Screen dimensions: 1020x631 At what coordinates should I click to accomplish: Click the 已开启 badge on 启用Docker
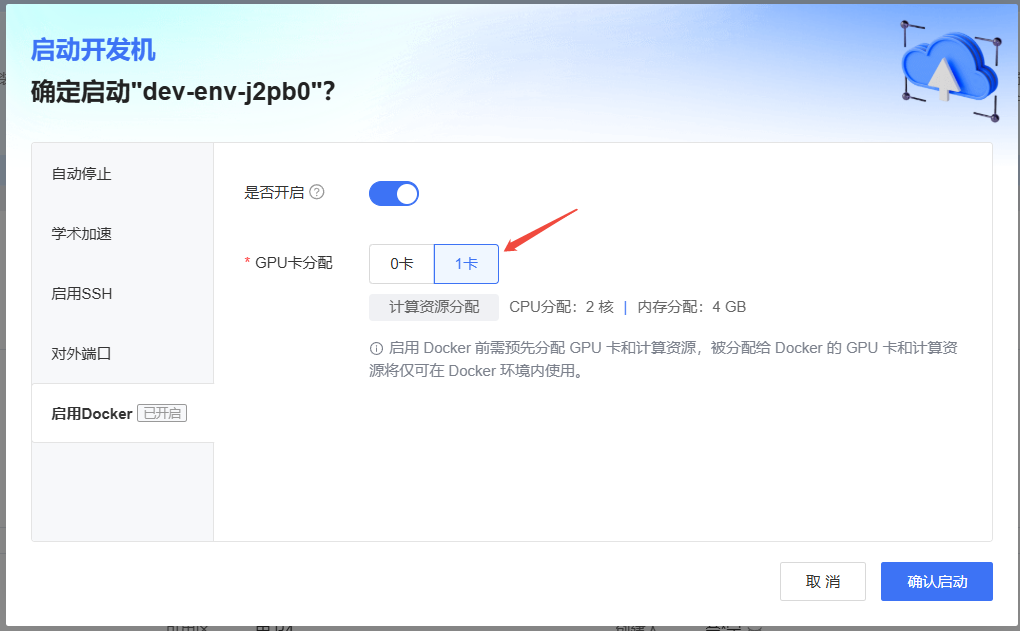(162, 413)
